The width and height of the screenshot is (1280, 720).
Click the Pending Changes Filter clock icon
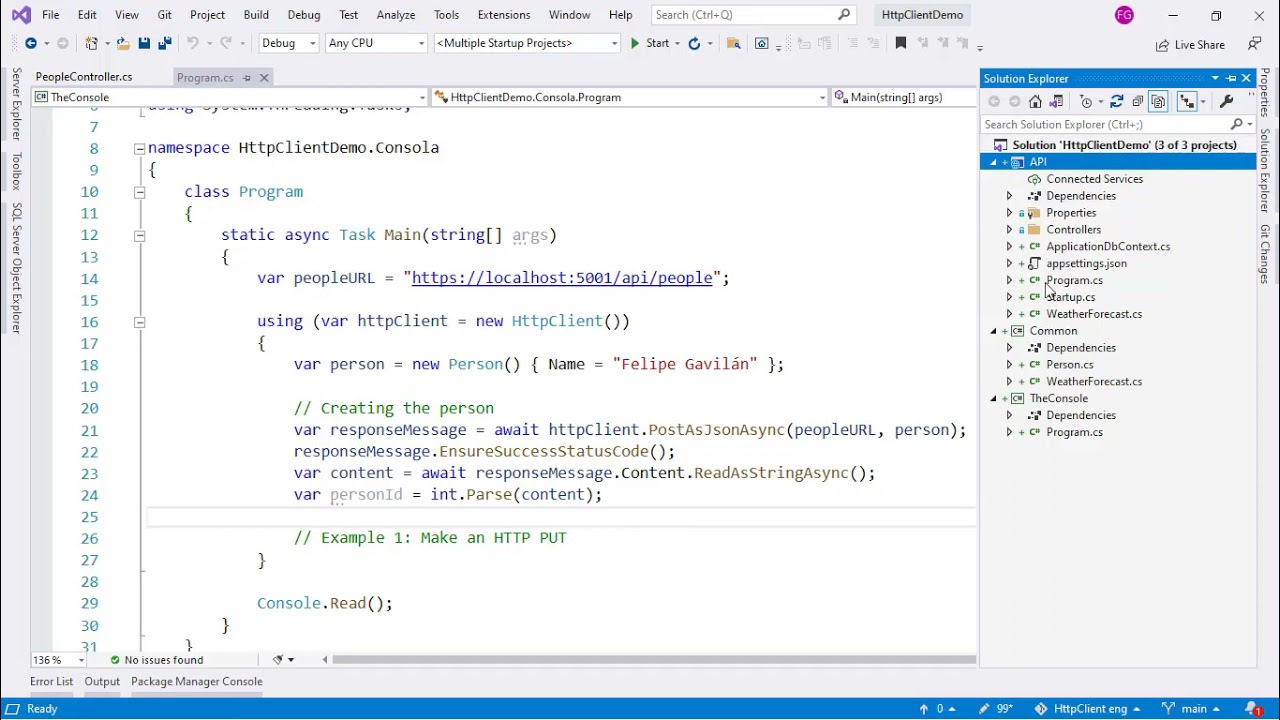[1086, 101]
